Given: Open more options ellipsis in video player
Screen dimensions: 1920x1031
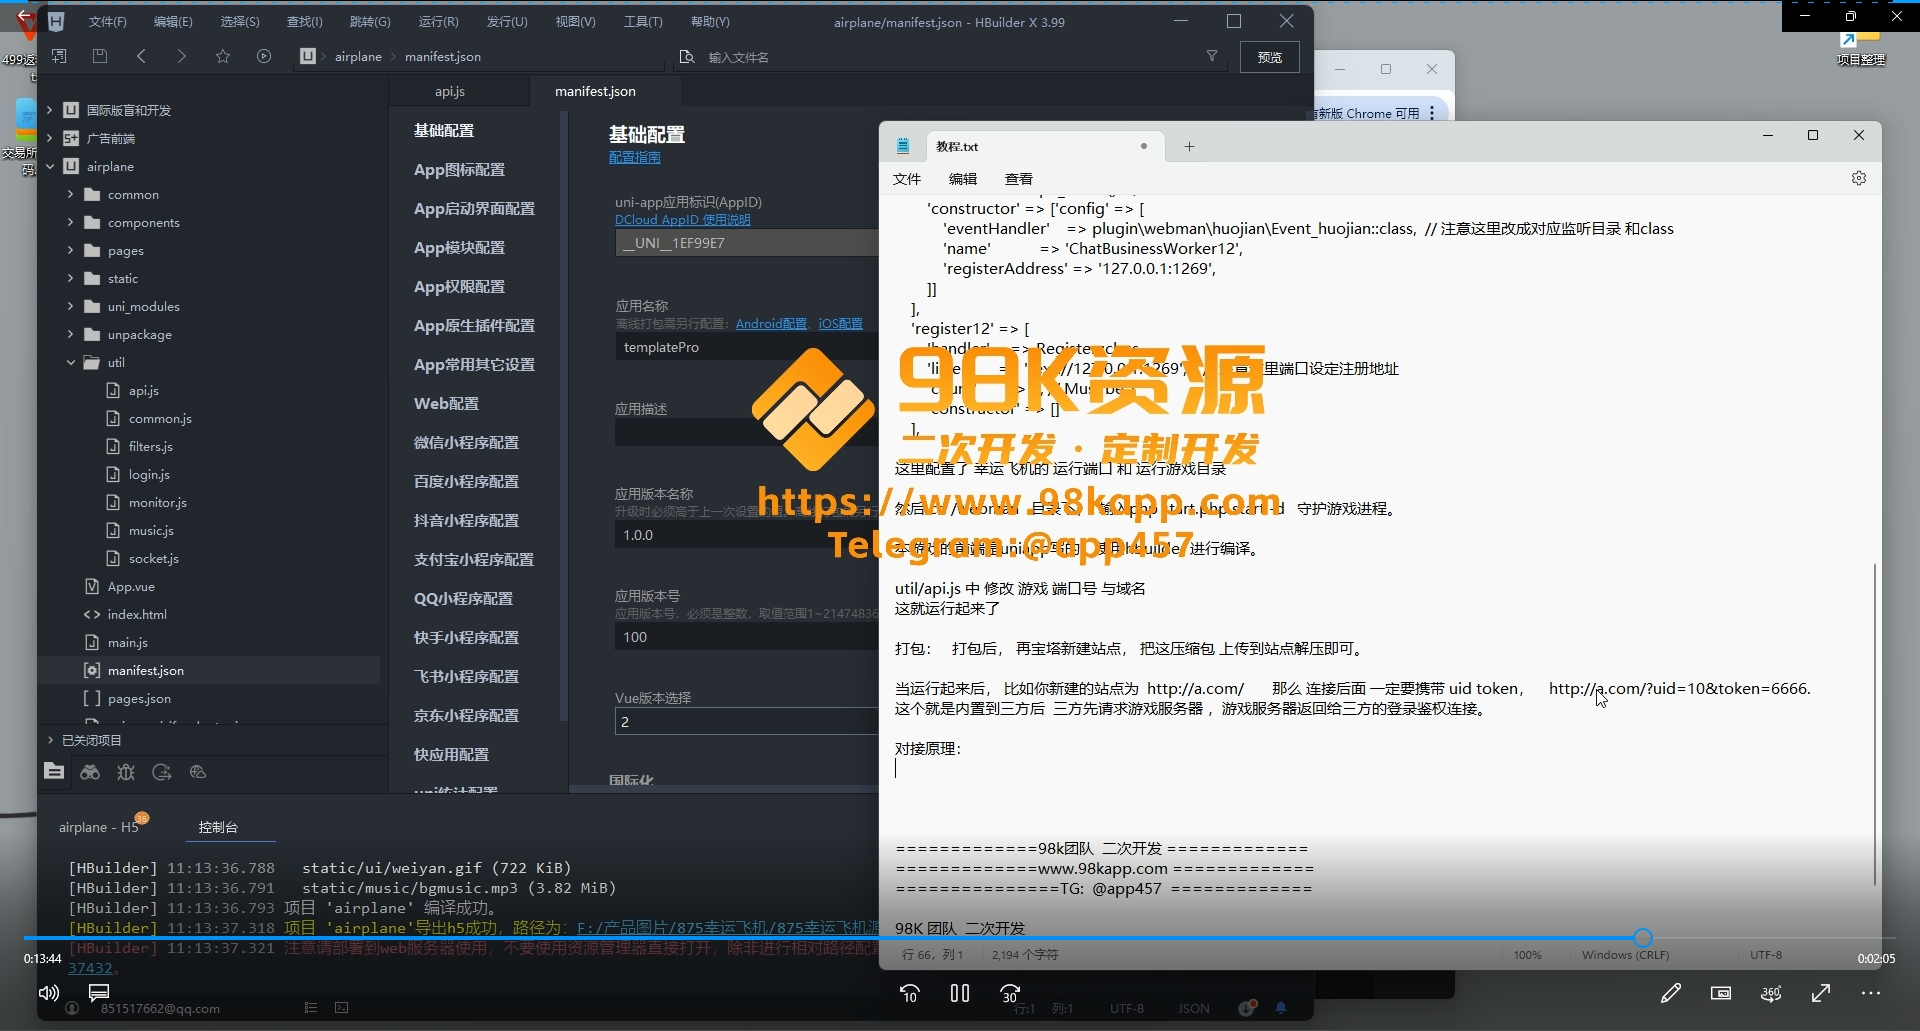Looking at the screenshot, I should click(x=1871, y=993).
